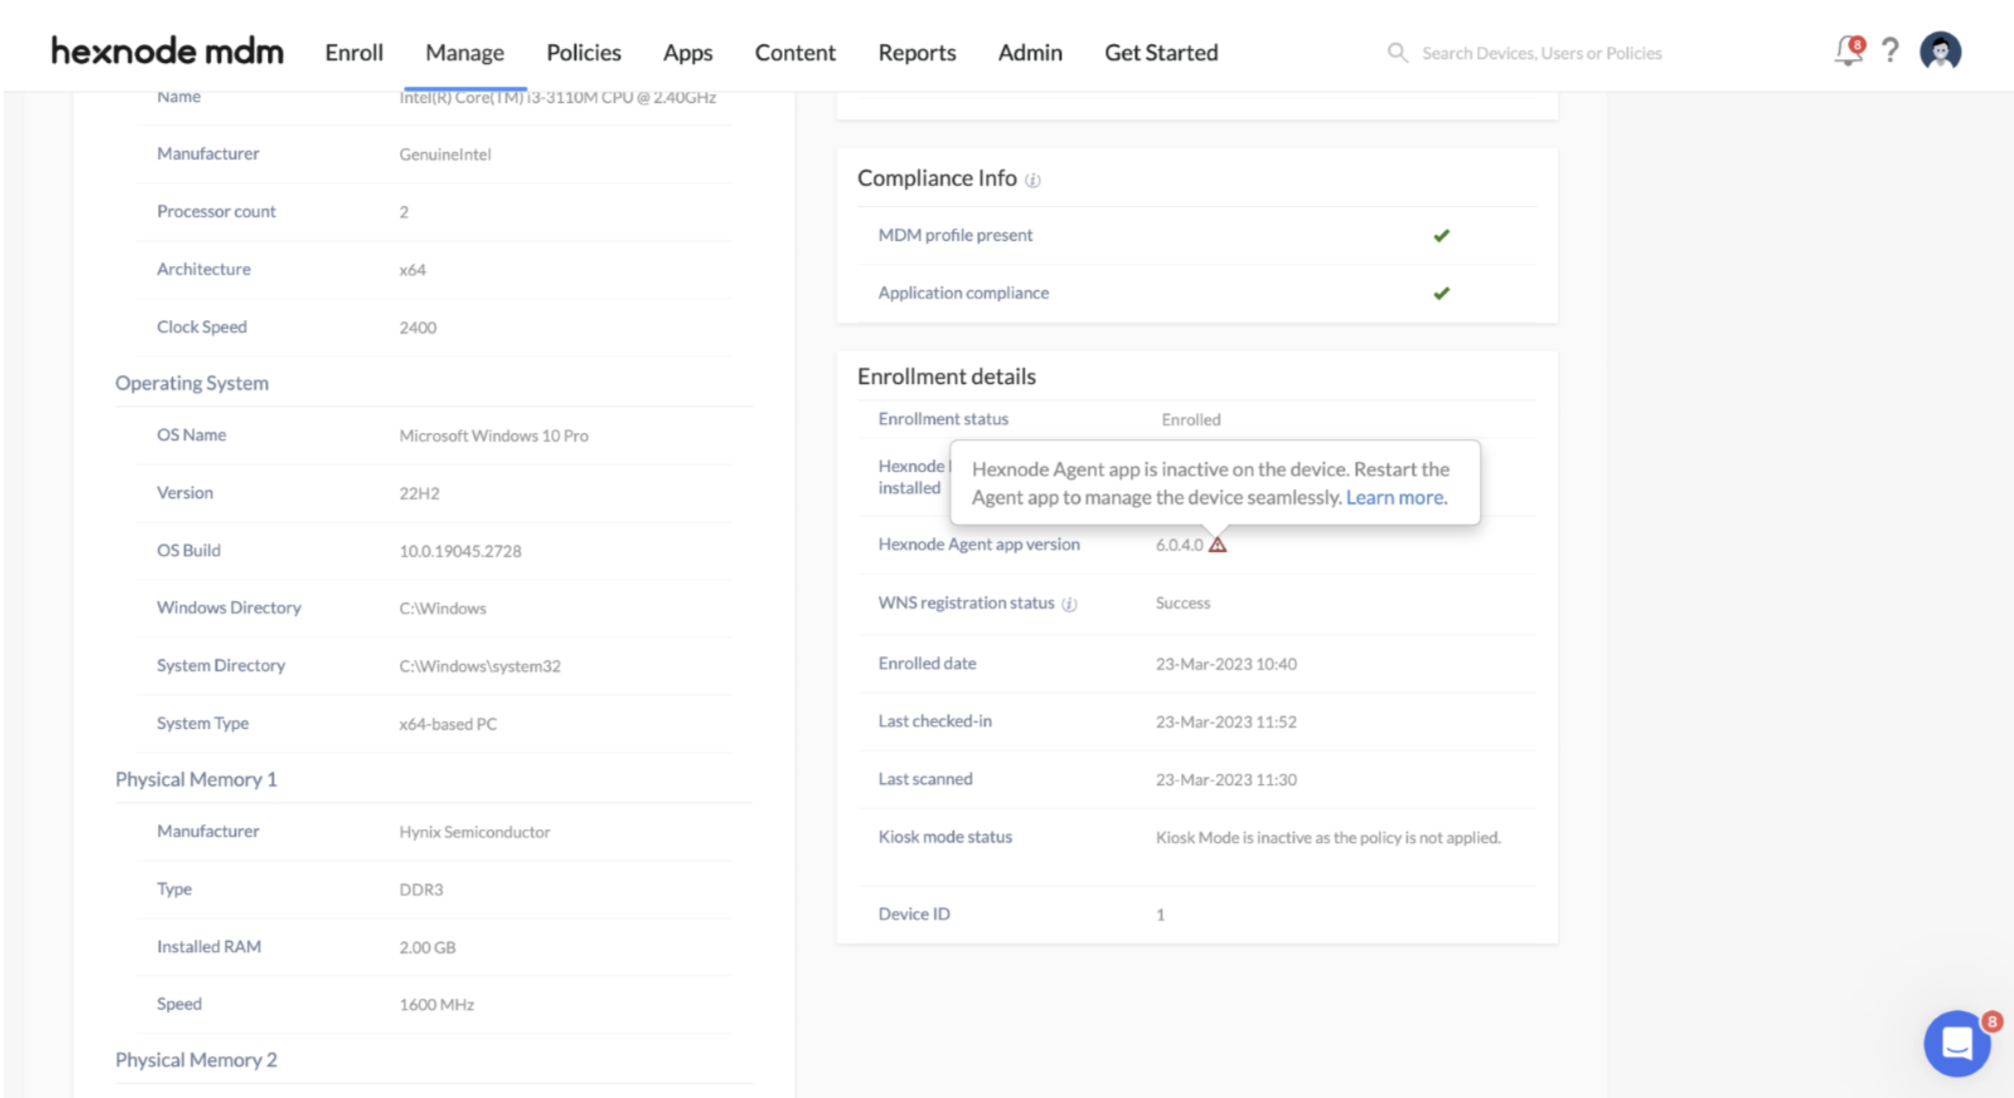The height and width of the screenshot is (1098, 2014).
Task: Select the Clock Speed value 2400
Action: point(418,327)
